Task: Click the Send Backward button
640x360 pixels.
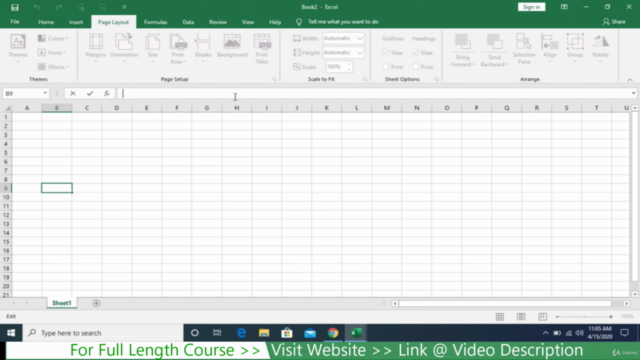Action: pyautogui.click(x=494, y=51)
